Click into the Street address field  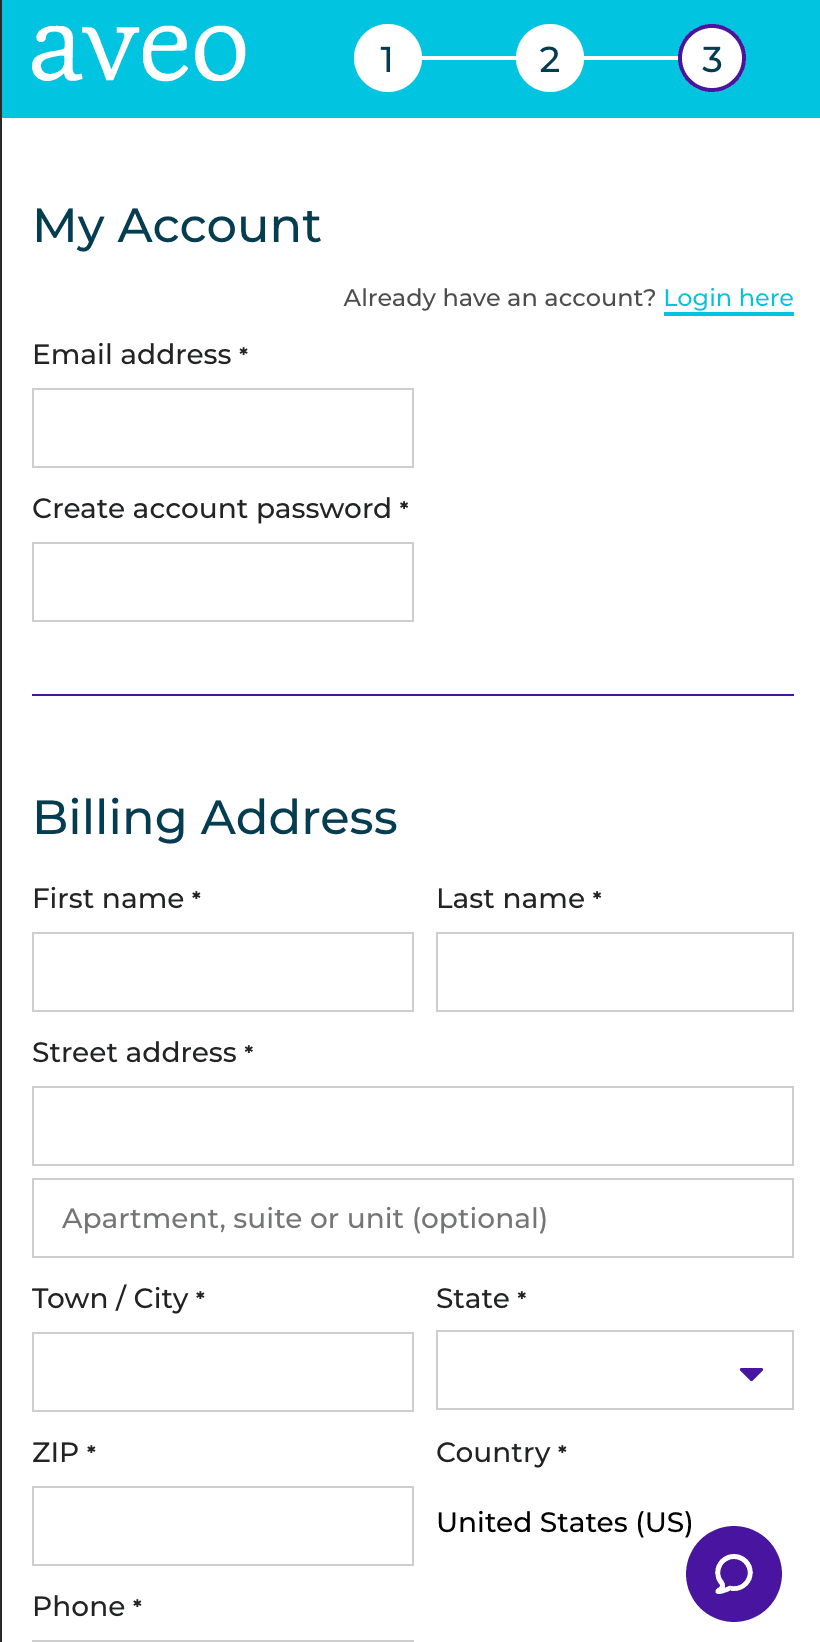pyautogui.click(x=413, y=1126)
